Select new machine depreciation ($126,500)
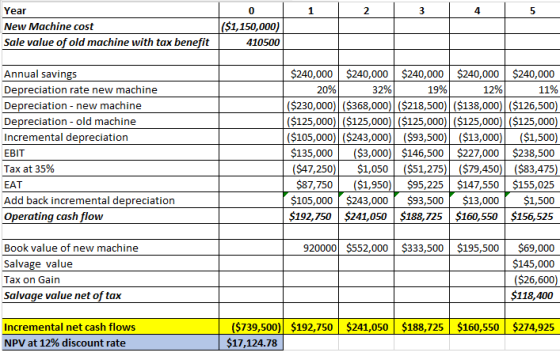The width and height of the screenshot is (560, 360). point(533,106)
